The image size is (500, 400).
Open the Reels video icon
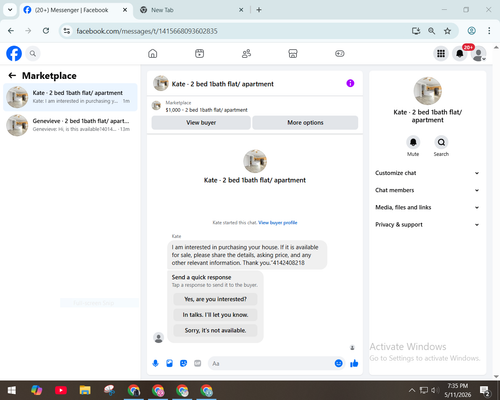(x=199, y=53)
